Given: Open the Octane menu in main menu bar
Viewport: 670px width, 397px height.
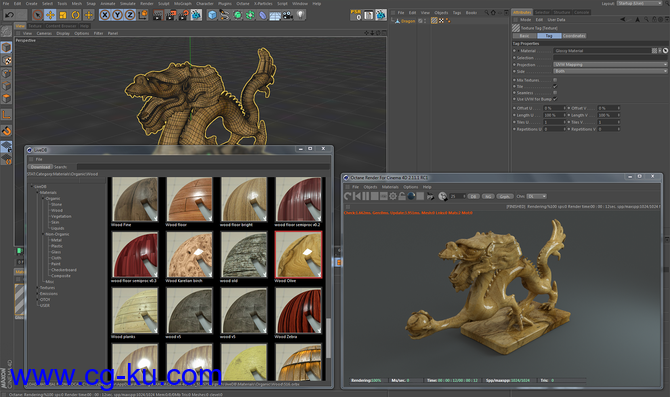Looking at the screenshot, I should coord(243,3).
